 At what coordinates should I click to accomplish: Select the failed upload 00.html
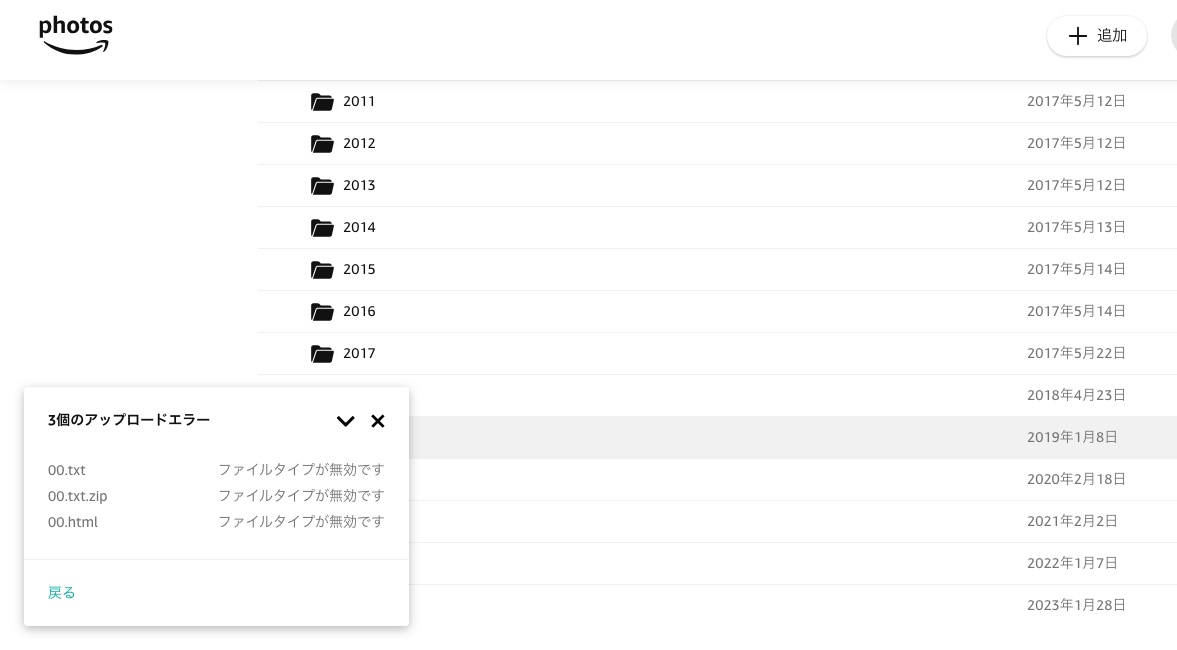73,522
